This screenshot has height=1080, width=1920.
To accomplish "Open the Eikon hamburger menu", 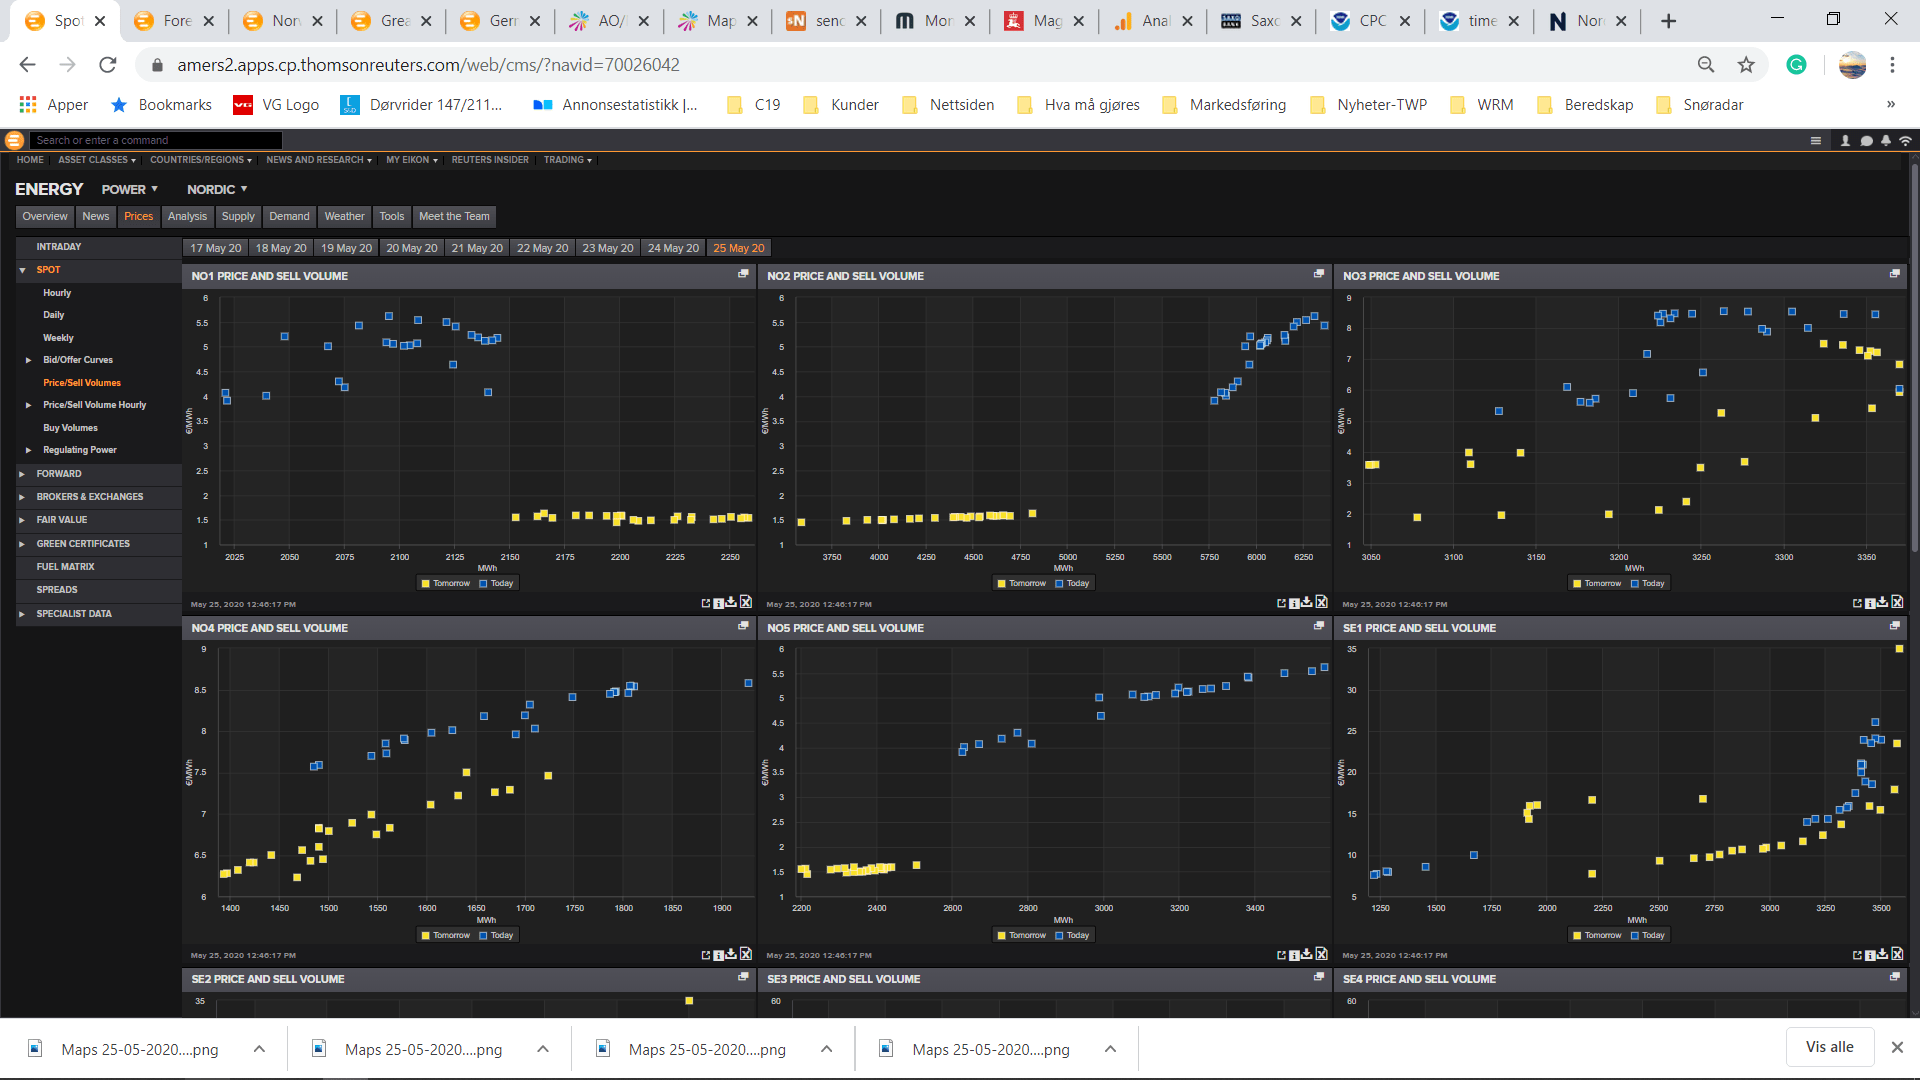I will 1816,141.
